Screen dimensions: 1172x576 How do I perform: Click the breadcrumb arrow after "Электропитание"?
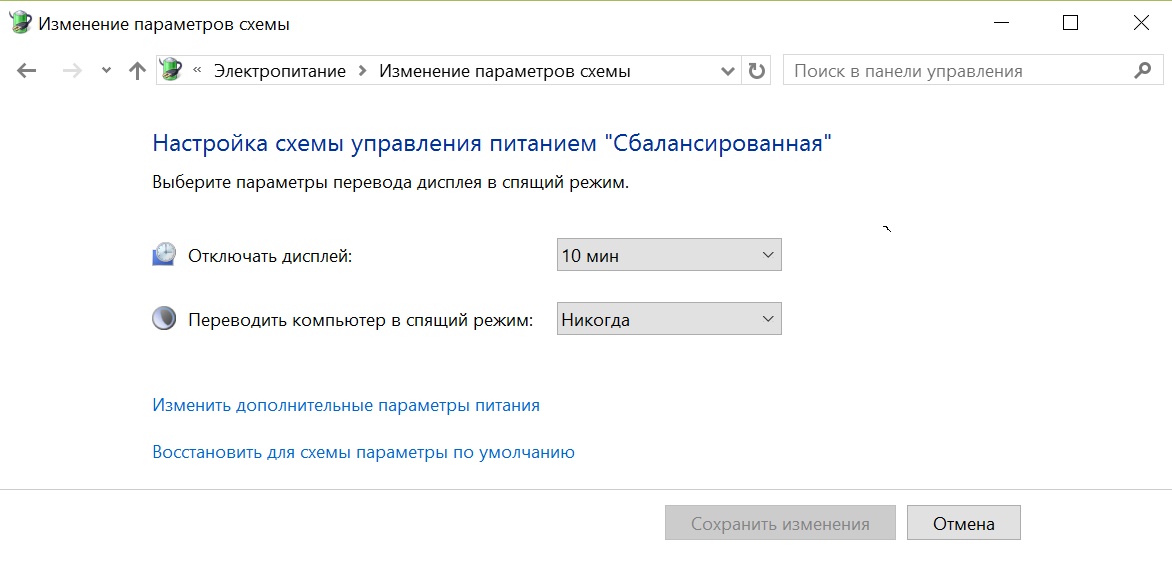click(362, 71)
